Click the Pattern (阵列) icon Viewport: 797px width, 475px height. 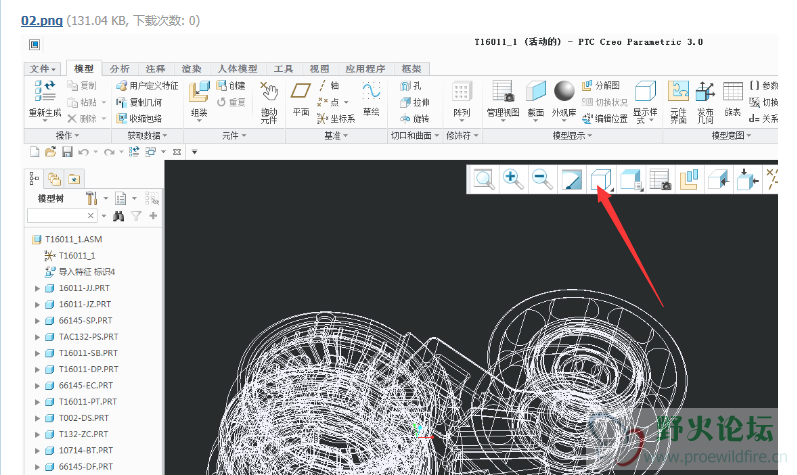click(x=462, y=92)
